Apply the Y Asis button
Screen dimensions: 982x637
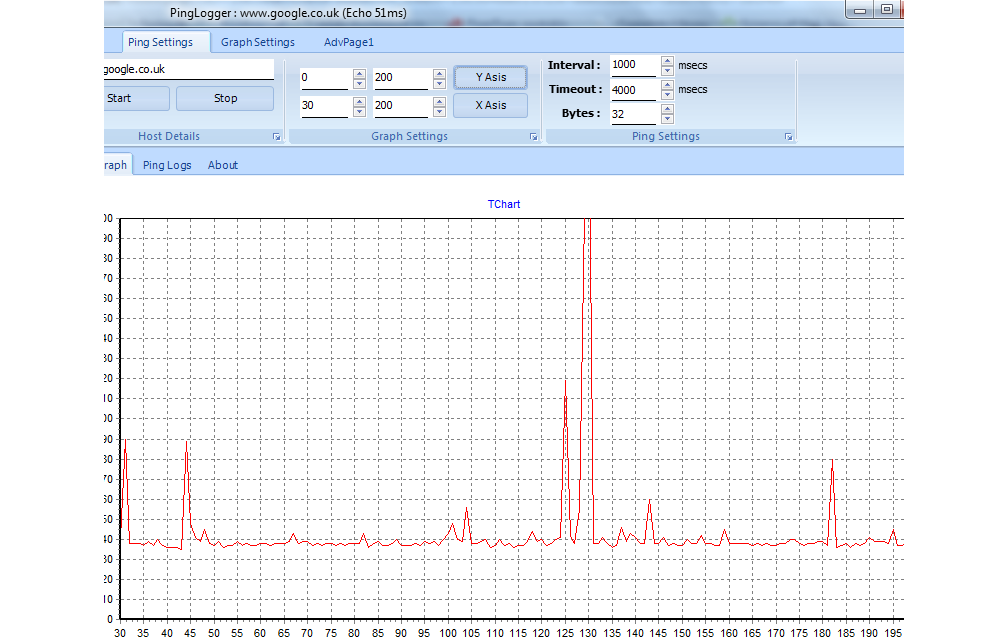(490, 77)
